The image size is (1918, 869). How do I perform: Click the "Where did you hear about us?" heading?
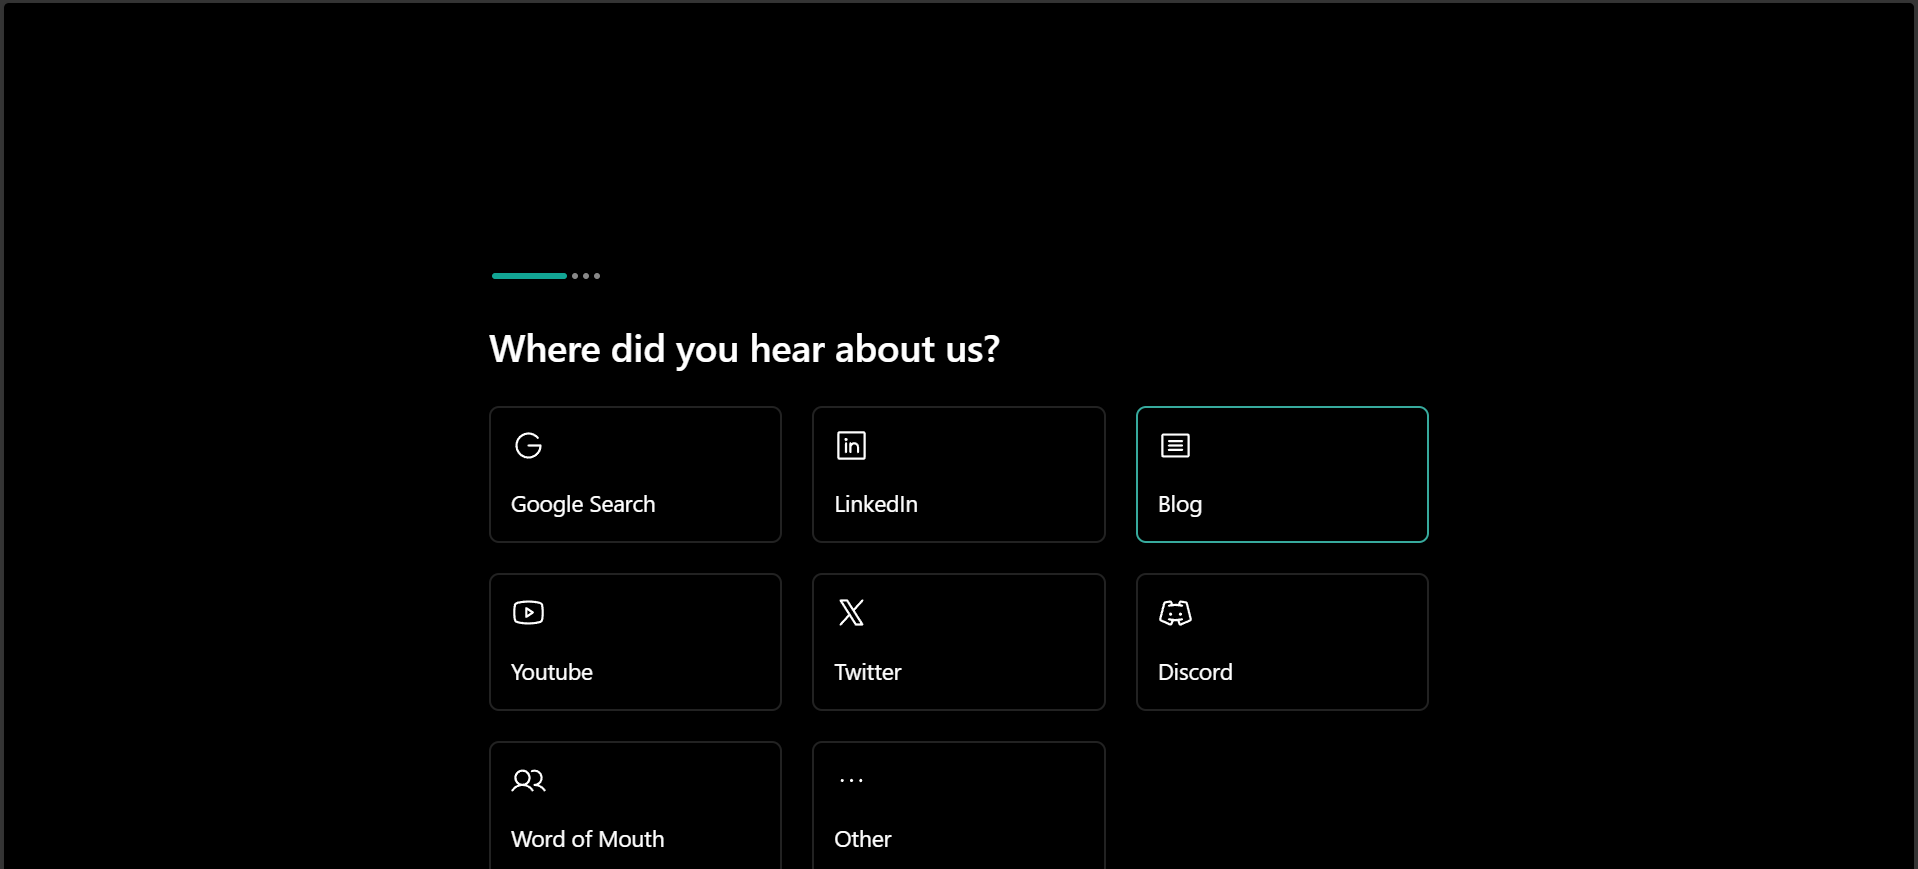[x=745, y=349]
